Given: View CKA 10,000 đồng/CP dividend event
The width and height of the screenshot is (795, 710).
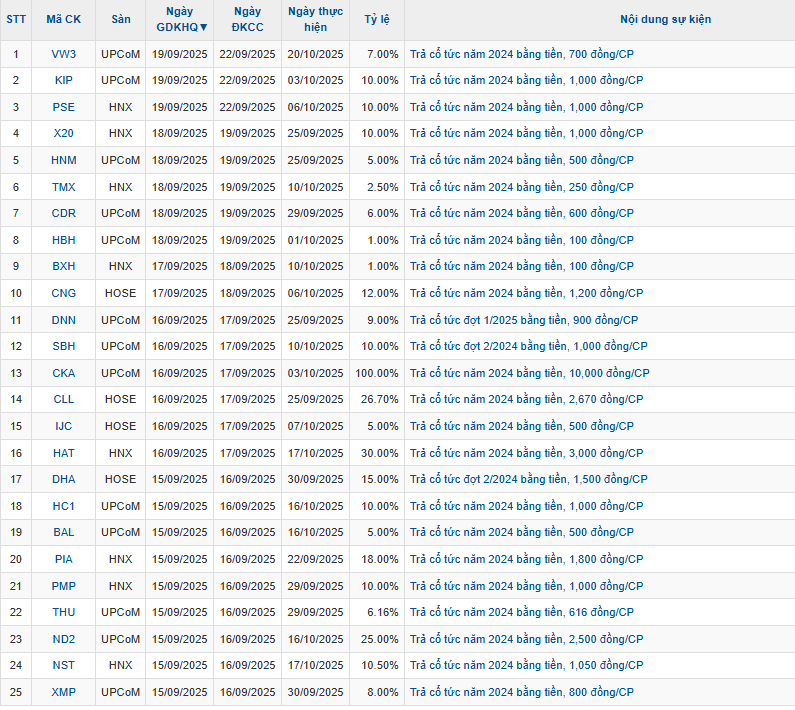Looking at the screenshot, I should point(529,373).
